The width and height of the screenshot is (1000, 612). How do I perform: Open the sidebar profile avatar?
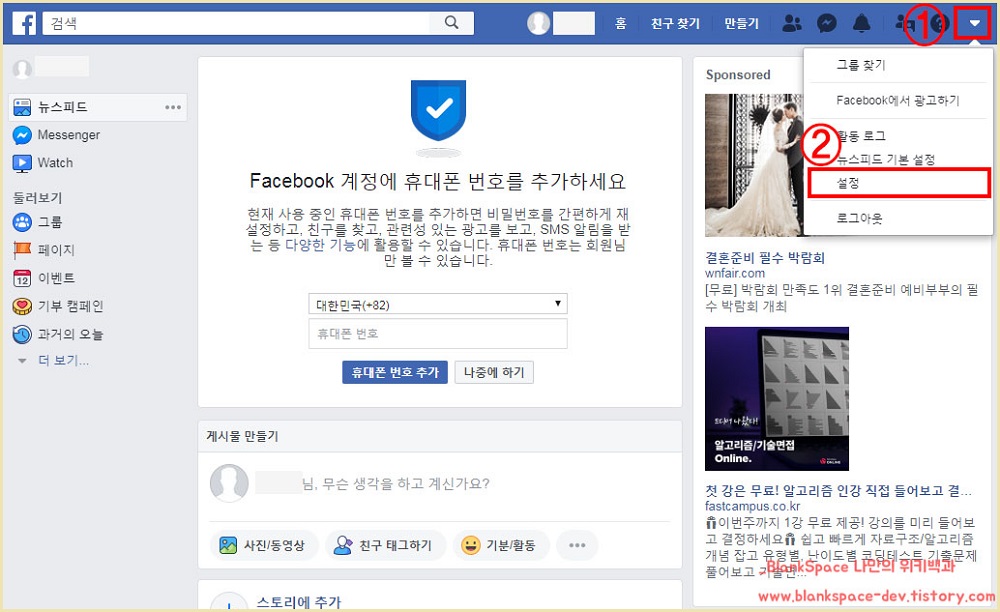point(22,68)
